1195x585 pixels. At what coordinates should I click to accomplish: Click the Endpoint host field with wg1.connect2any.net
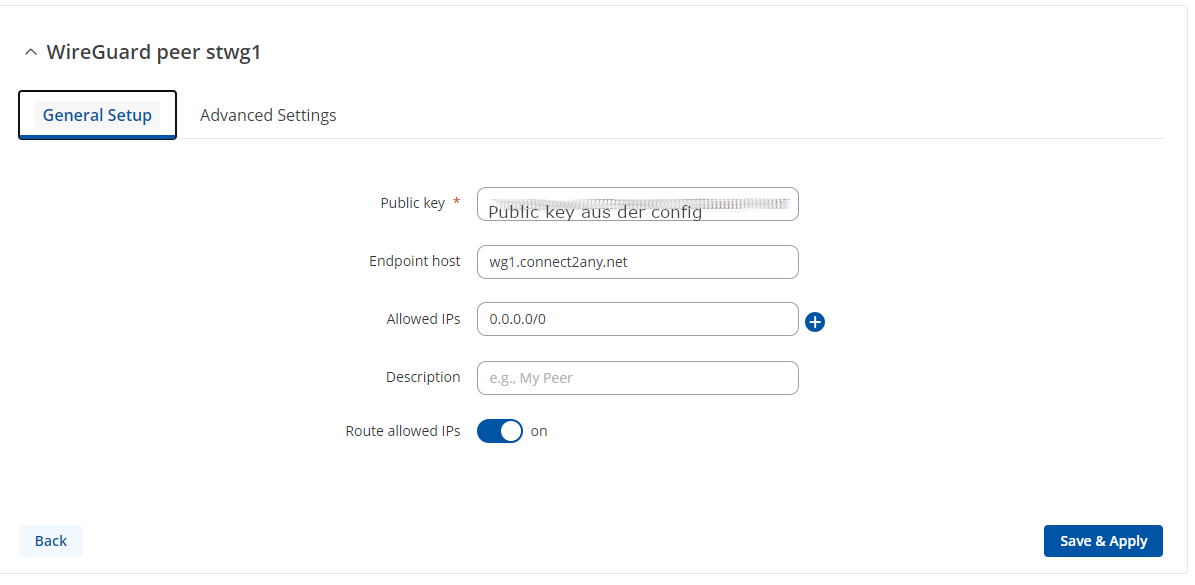637,262
